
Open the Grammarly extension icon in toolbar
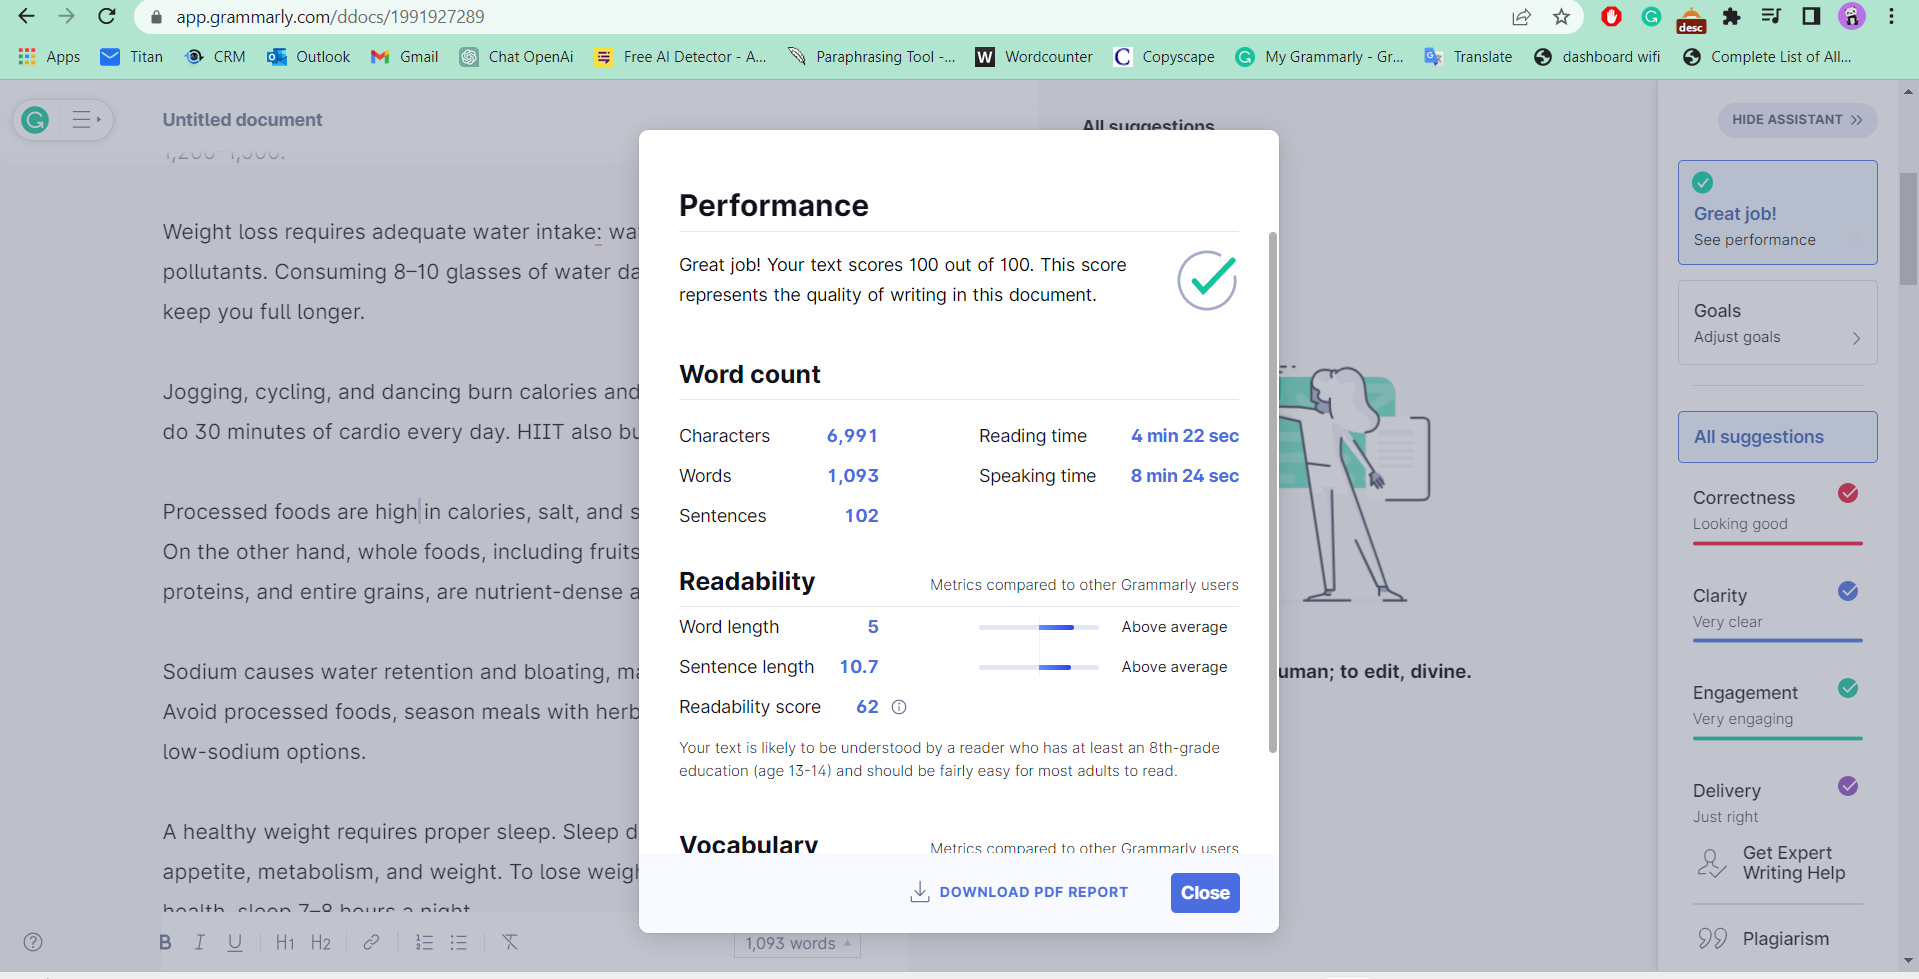pos(1651,16)
